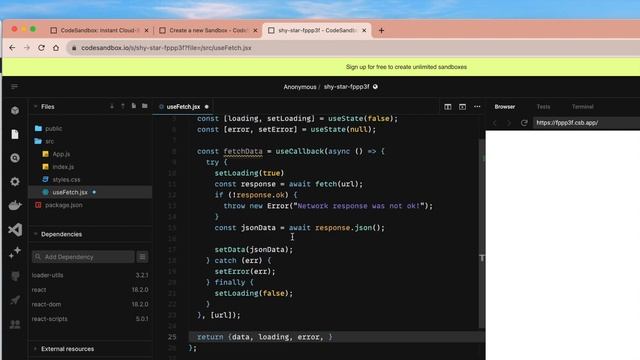Click Sign up for free banner link
The height and width of the screenshot is (360, 640).
point(406,67)
